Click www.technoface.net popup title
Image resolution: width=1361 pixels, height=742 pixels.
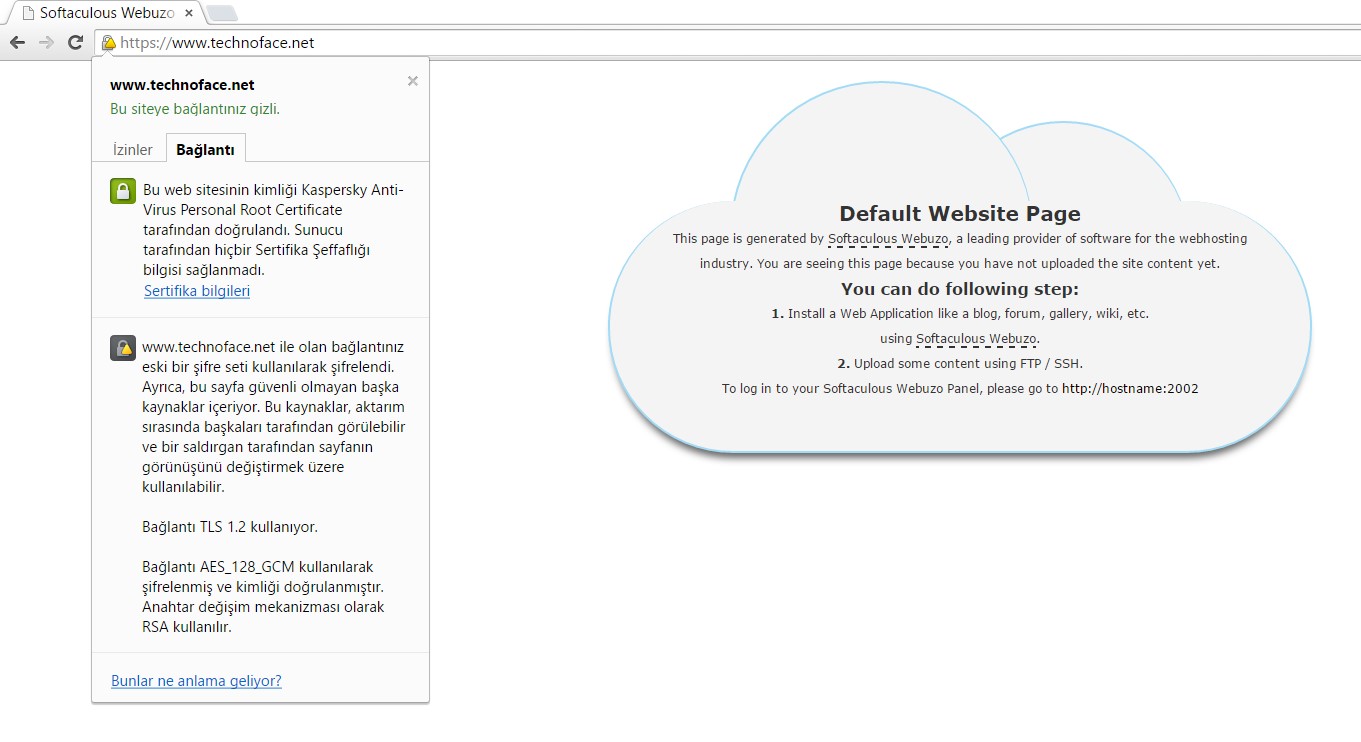pyautogui.click(x=182, y=85)
